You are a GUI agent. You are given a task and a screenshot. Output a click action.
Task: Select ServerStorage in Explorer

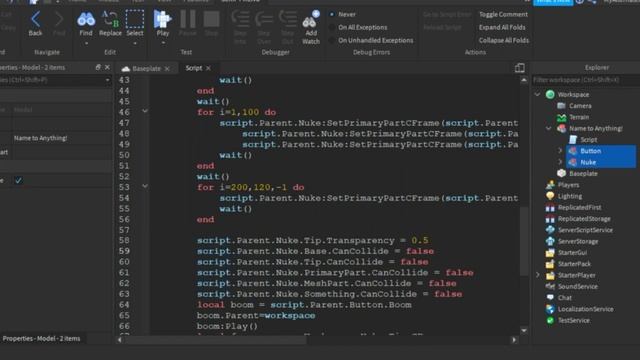(578, 241)
